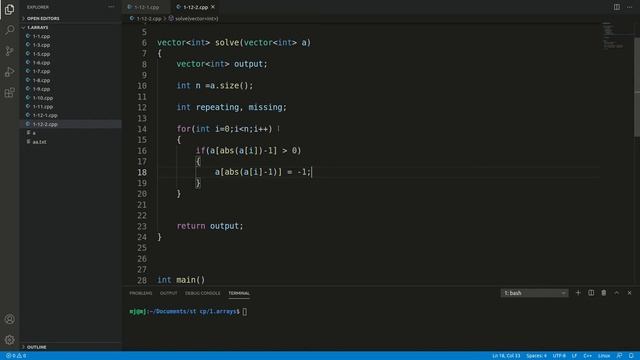Change file encoding via 'UTF-8'
This screenshot has height=360, width=640.
(x=559, y=356)
